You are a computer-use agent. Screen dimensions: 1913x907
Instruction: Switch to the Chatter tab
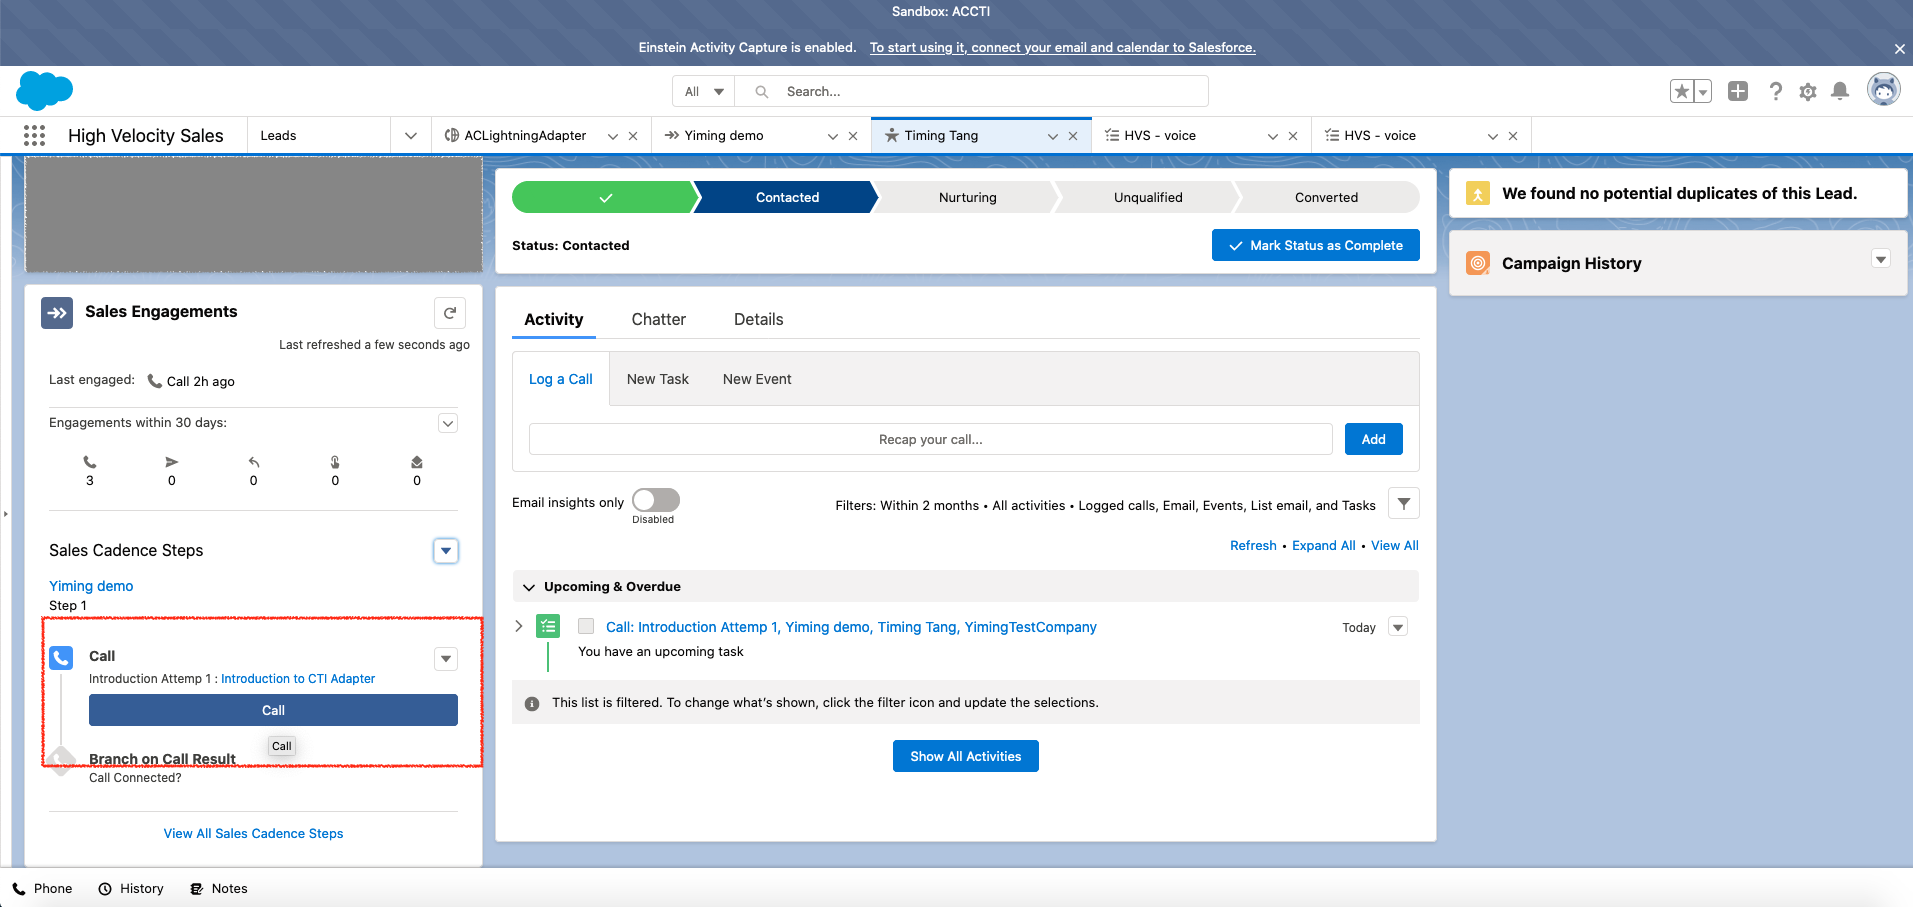658,319
